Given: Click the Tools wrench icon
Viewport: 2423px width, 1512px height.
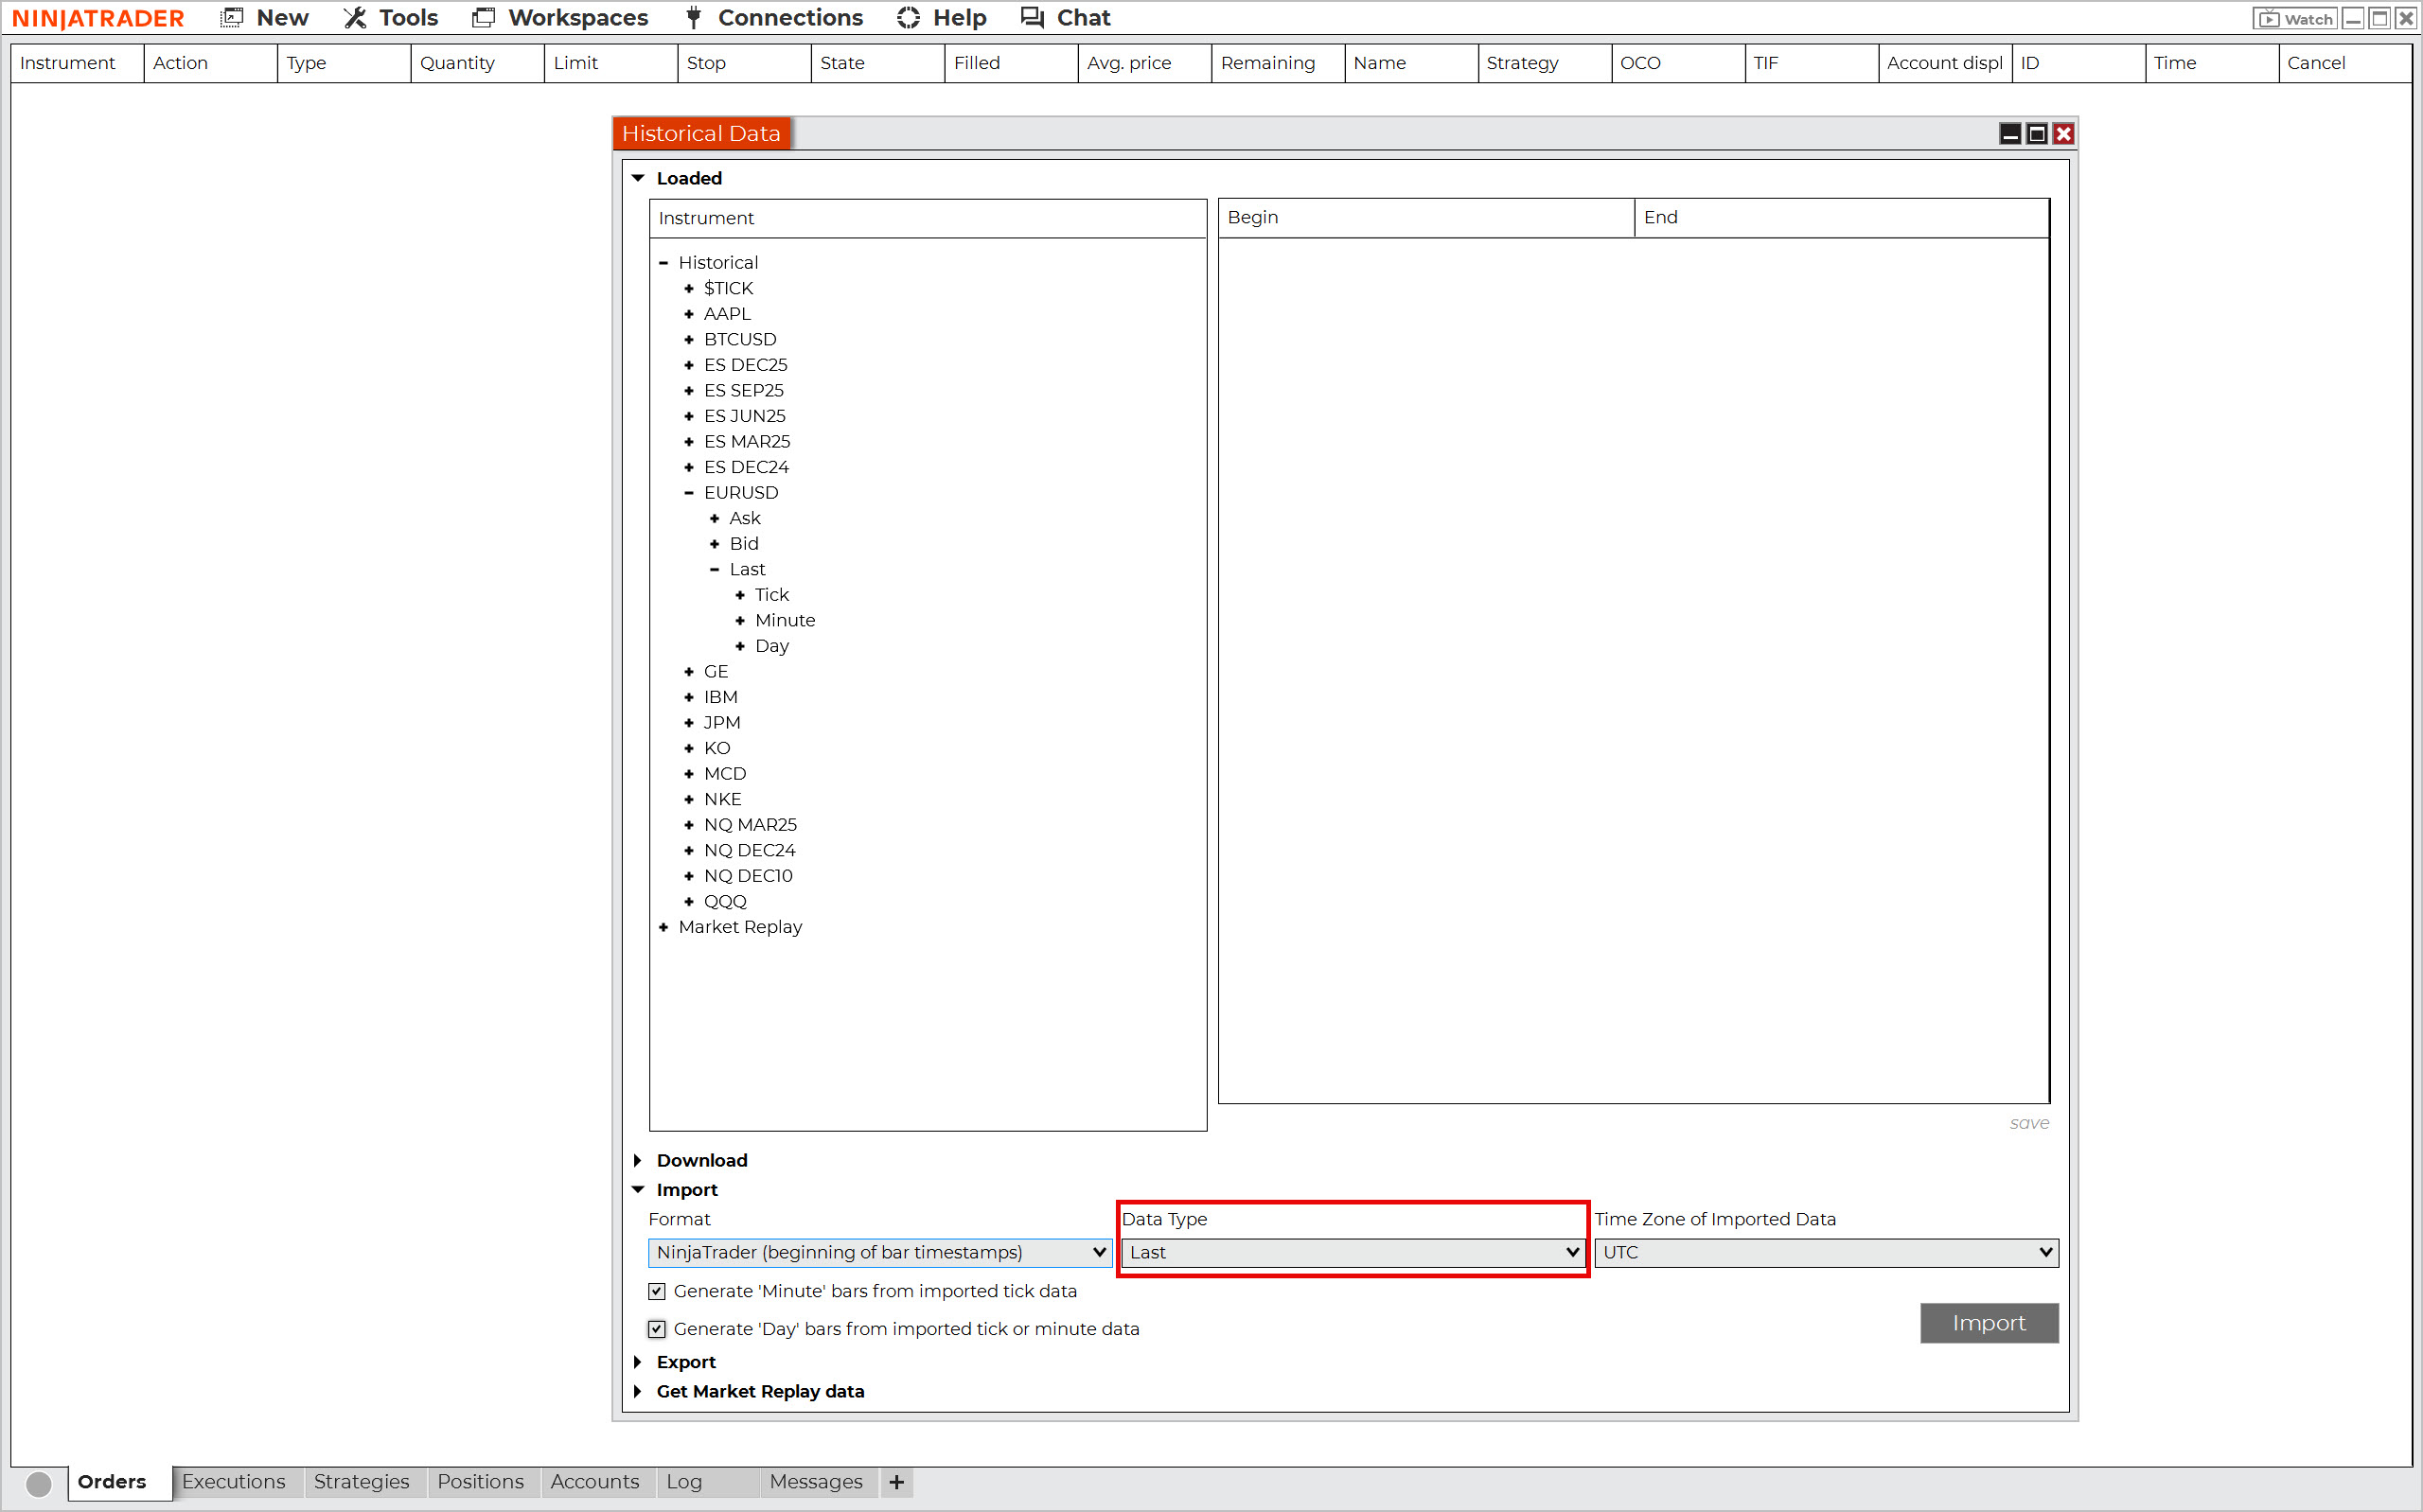Looking at the screenshot, I should [355, 17].
